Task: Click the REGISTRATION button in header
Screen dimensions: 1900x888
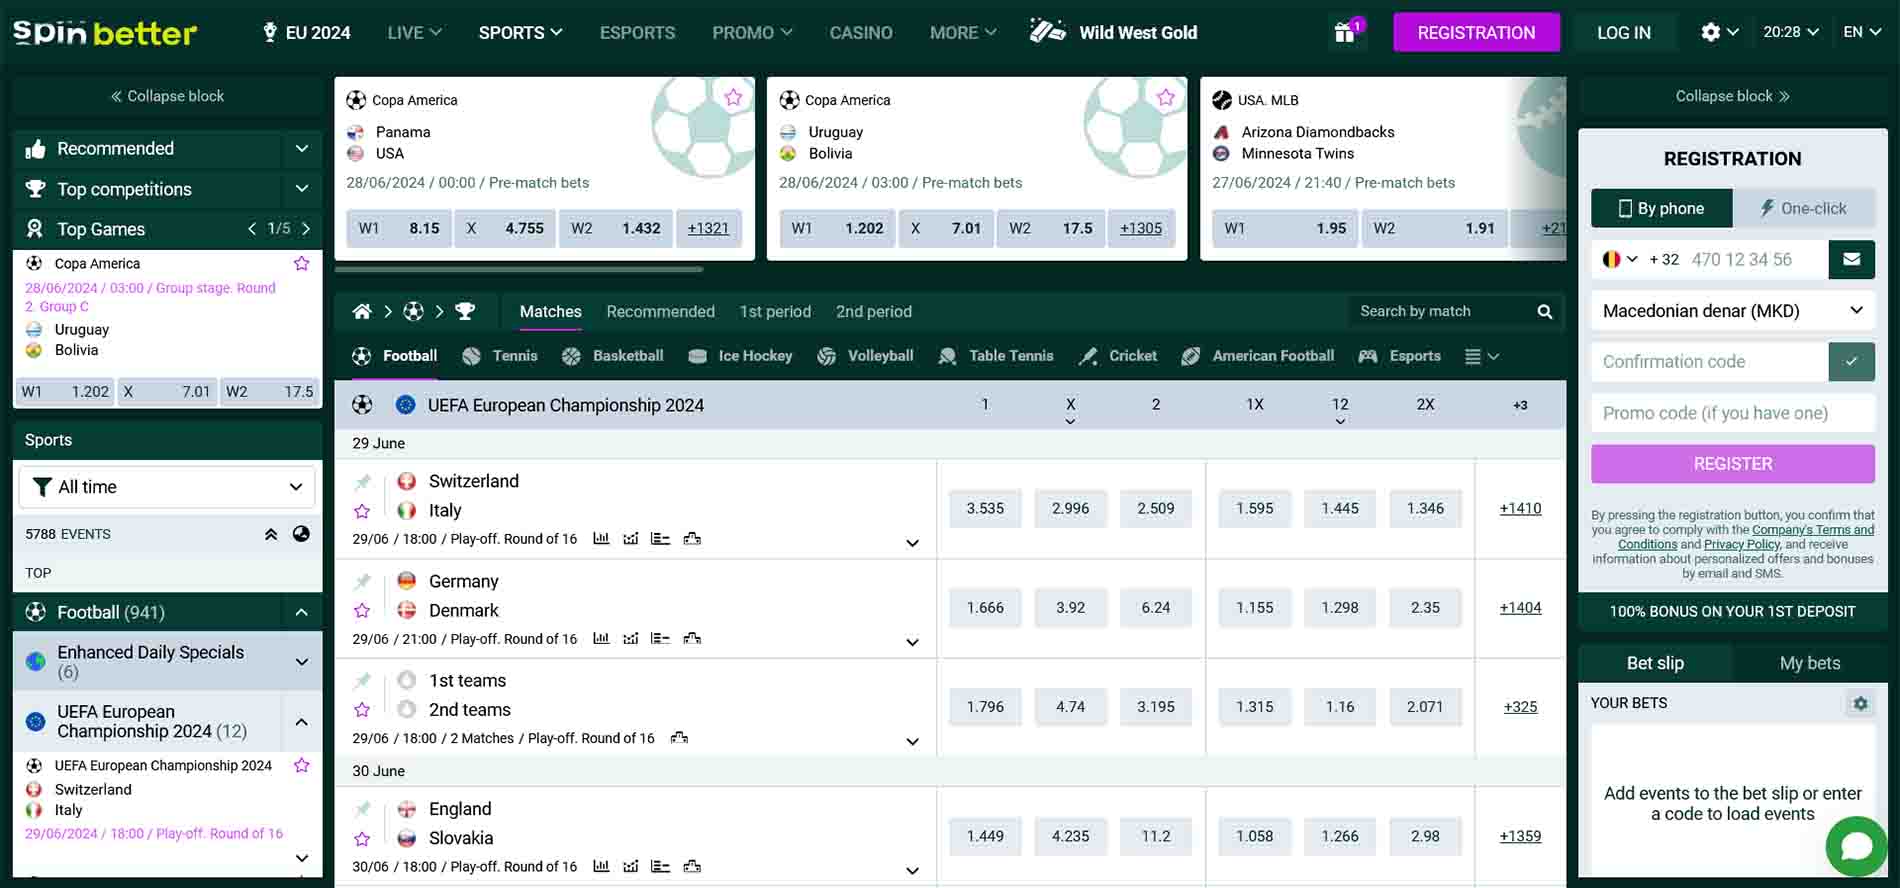Action: [x=1476, y=32]
